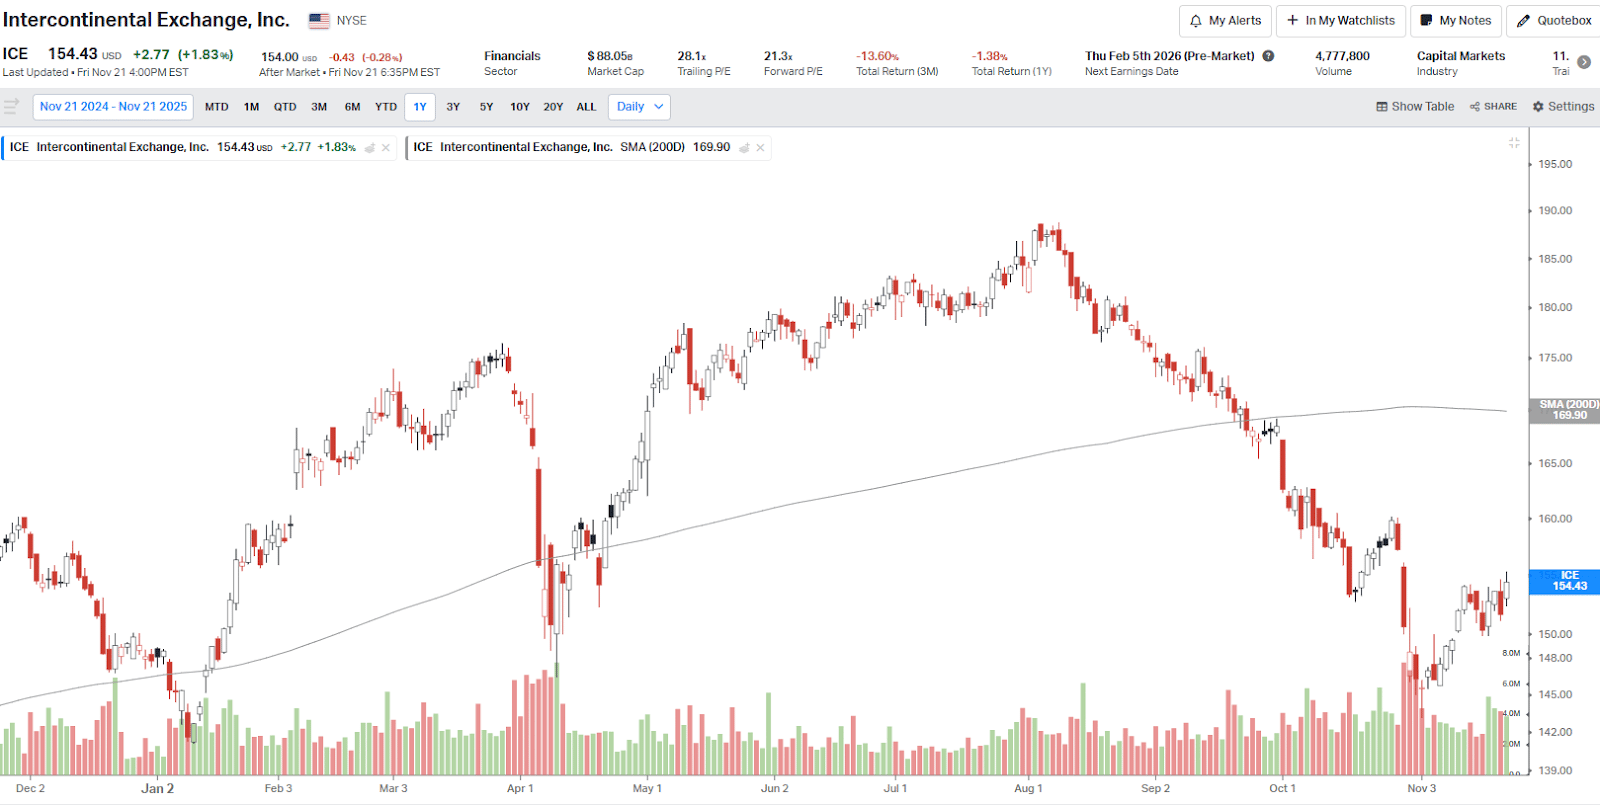This screenshot has width=1600, height=805.
Task: Click the ICE 154.43 price axis label
Action: (x=1566, y=581)
